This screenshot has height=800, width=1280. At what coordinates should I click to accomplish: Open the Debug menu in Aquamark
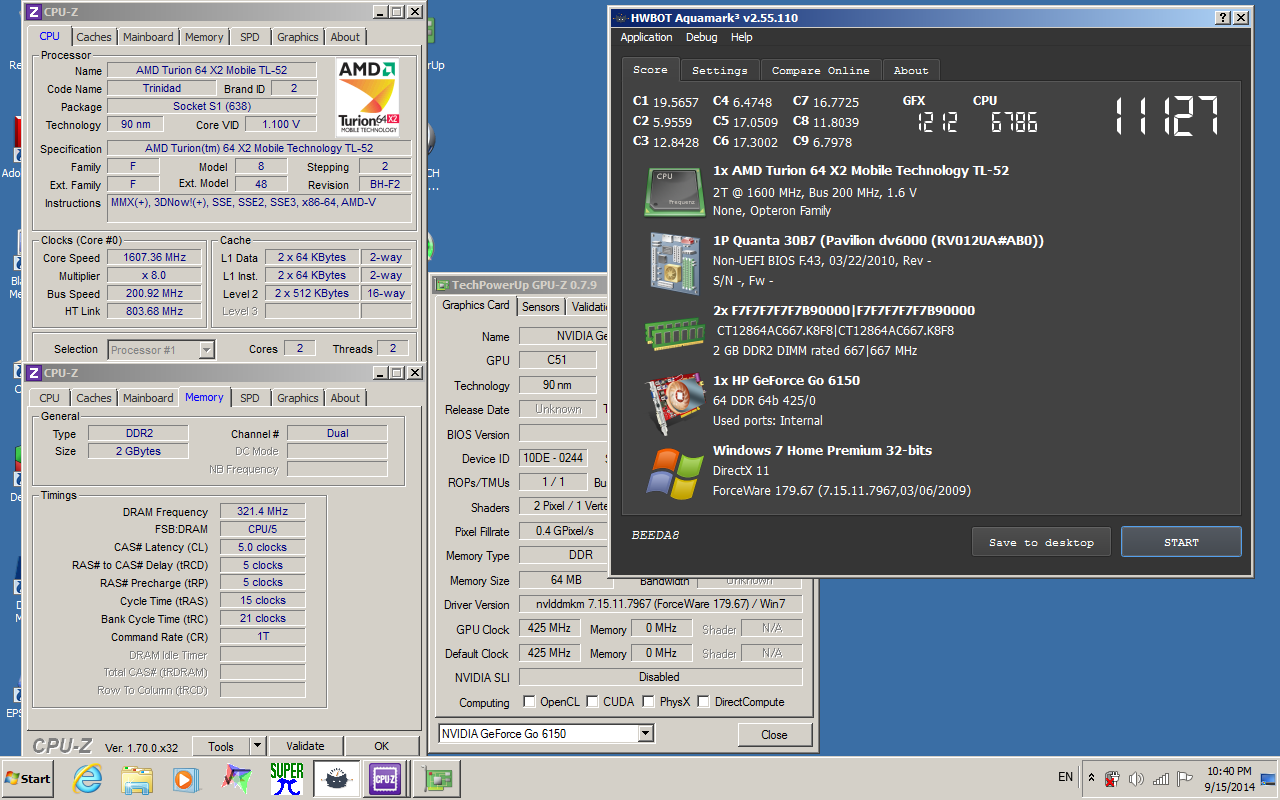tap(701, 38)
